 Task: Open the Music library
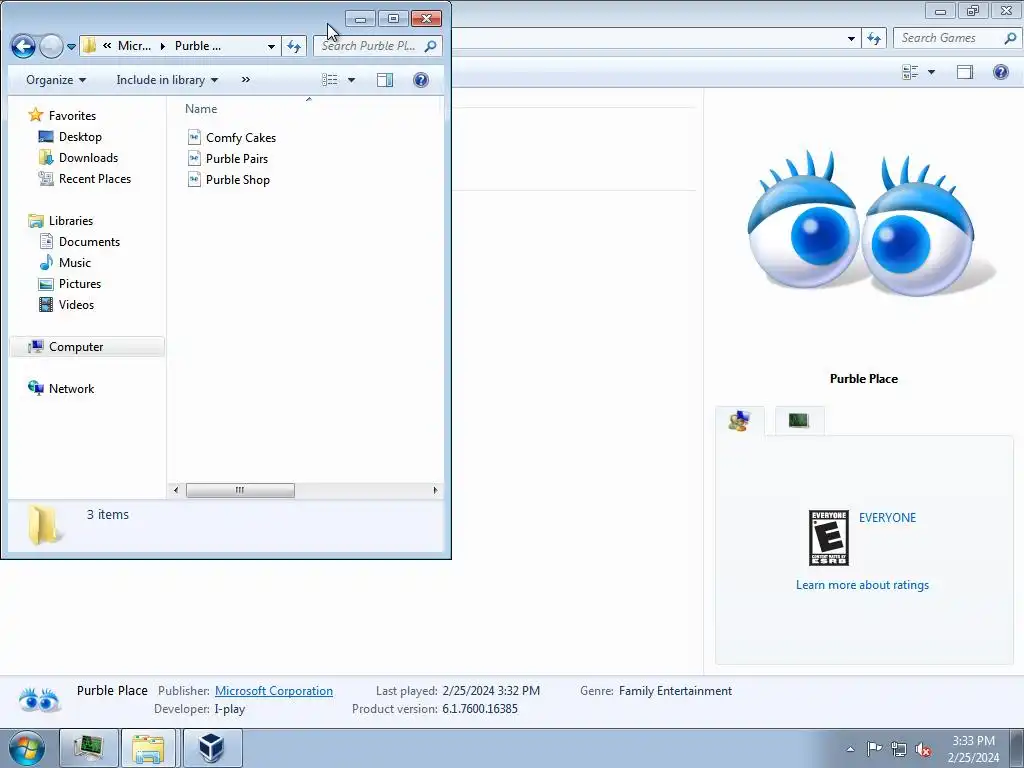(x=74, y=263)
